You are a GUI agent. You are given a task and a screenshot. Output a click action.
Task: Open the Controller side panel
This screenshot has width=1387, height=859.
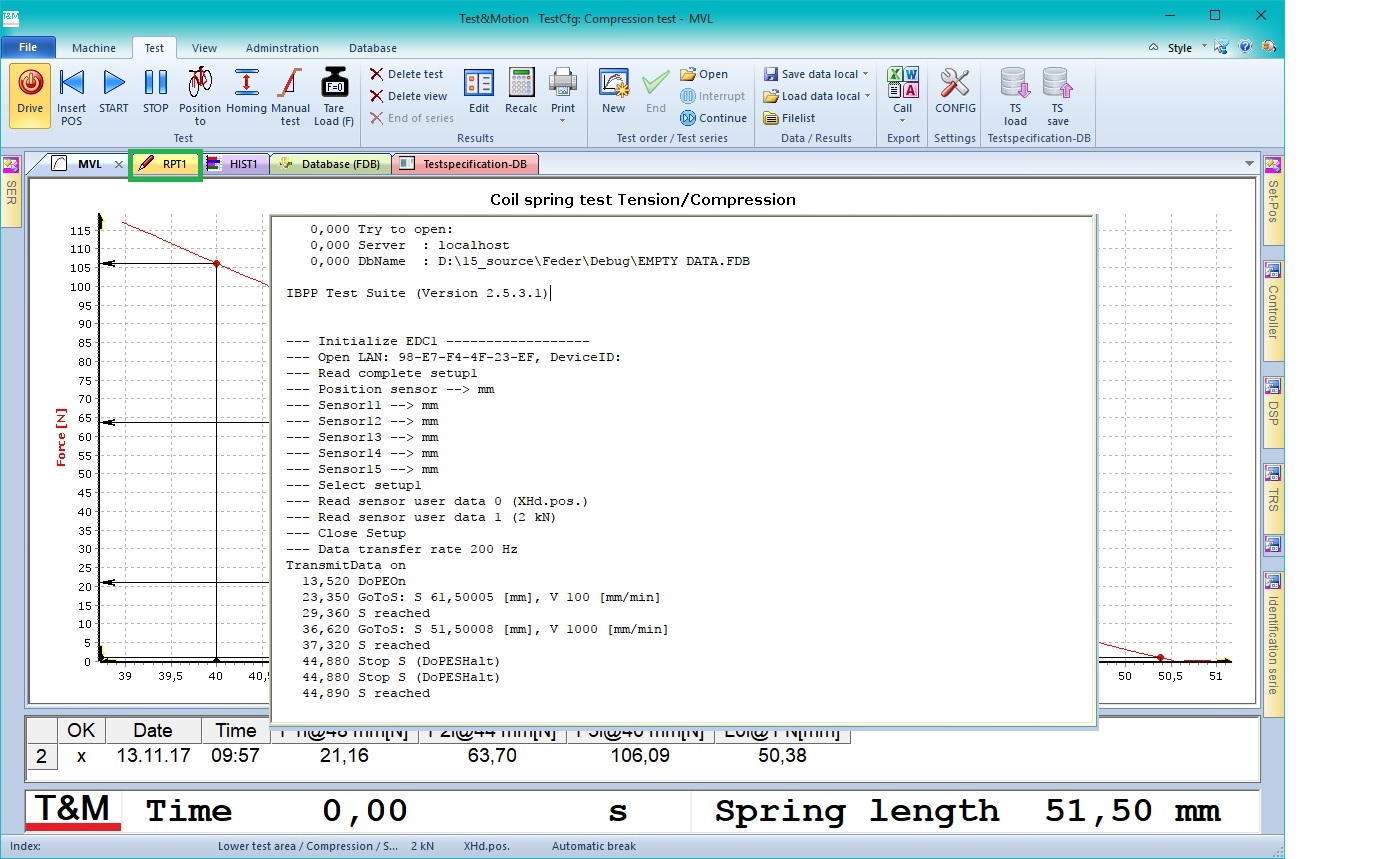(1273, 311)
